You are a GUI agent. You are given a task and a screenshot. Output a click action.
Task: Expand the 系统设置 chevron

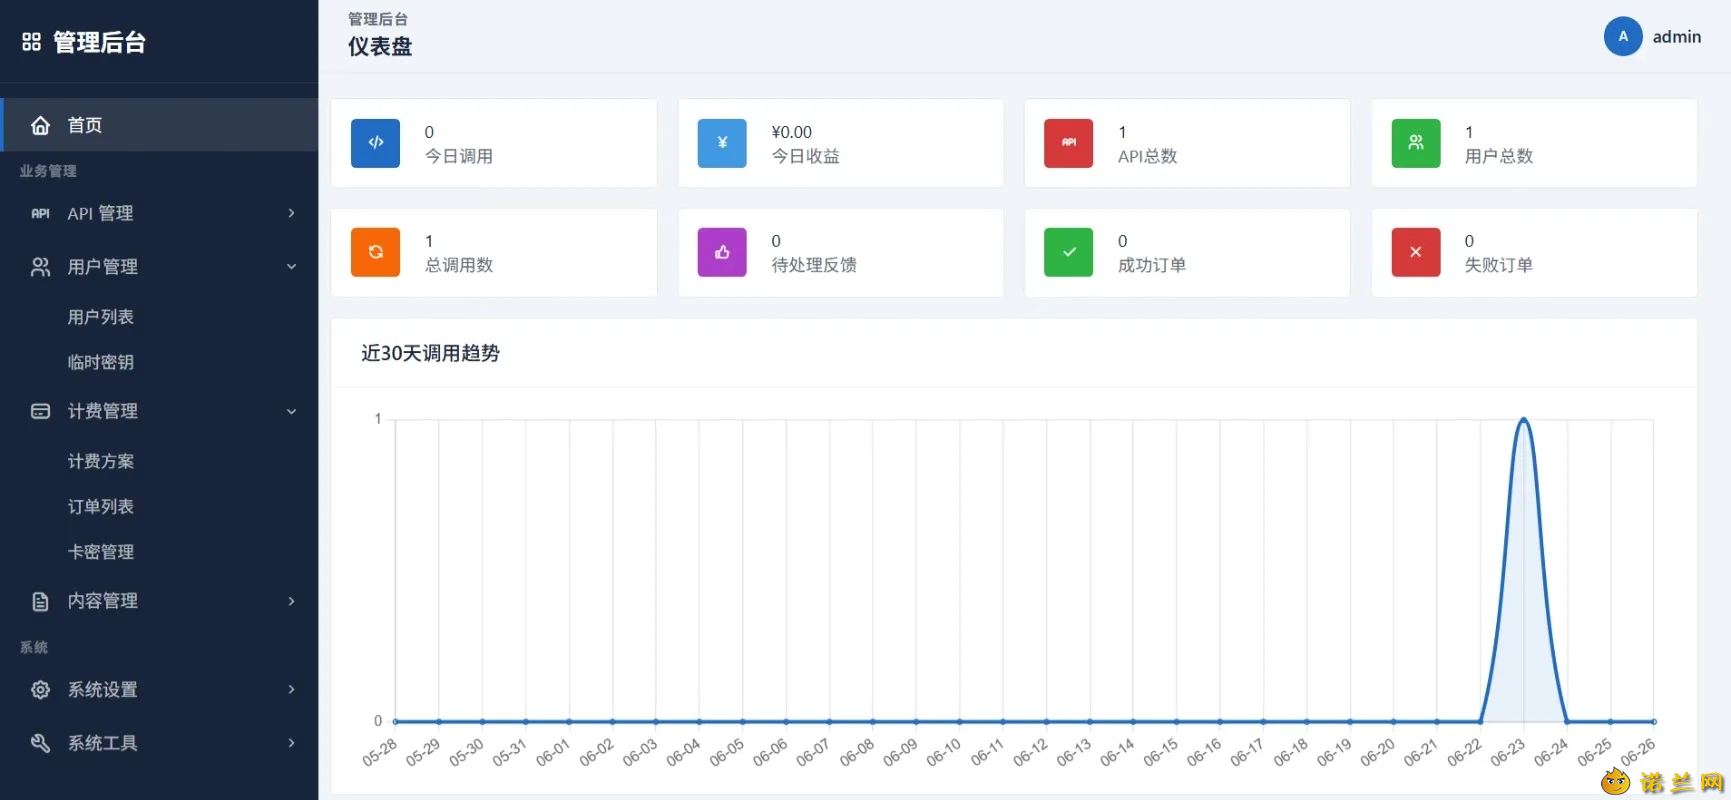[x=291, y=690]
